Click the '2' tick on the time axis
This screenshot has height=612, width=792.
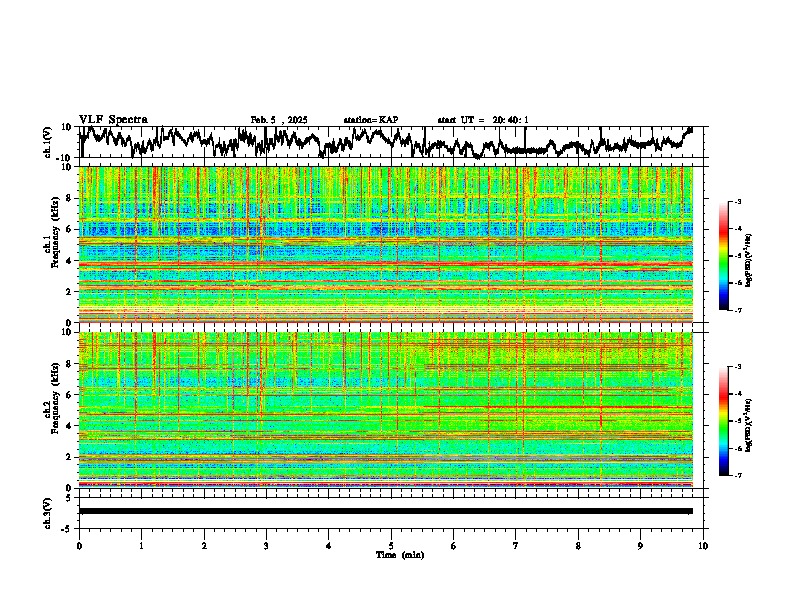pos(204,546)
